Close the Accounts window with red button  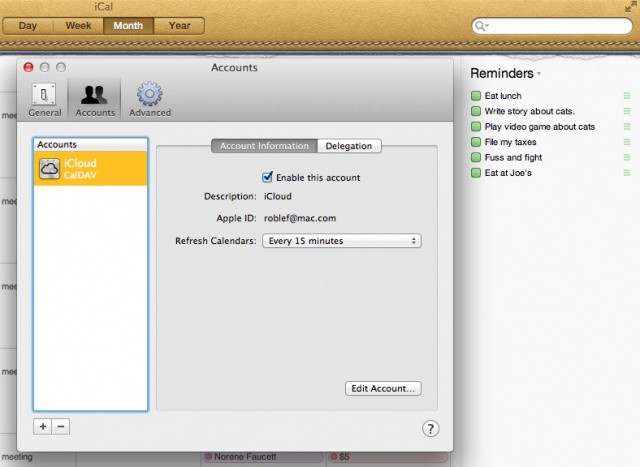pos(28,67)
